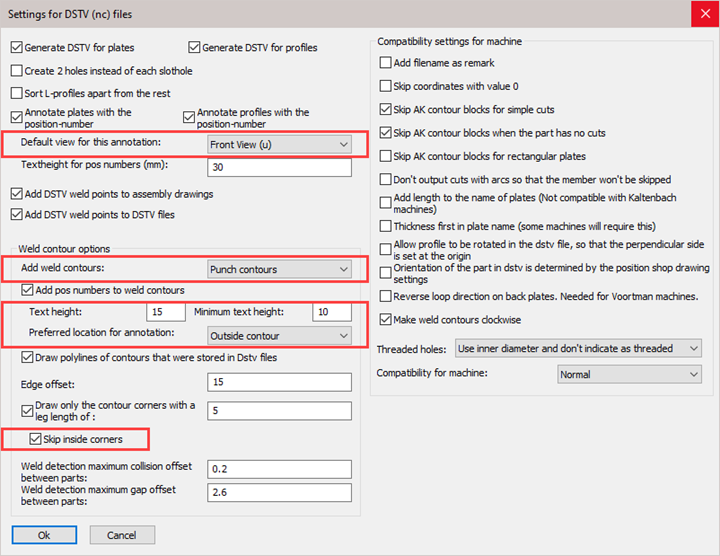Open Default view for this annotation dropdown
This screenshot has width=720, height=556.
point(279,144)
